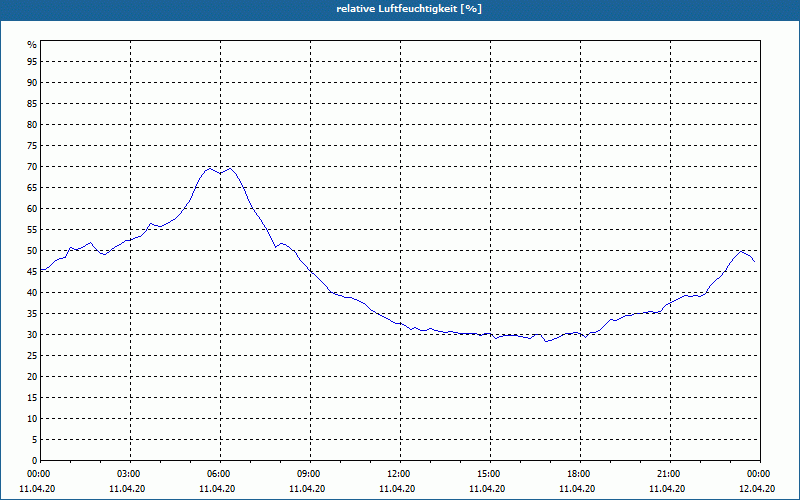Click the y-axis label 5
This screenshot has width=800, height=500.
pyautogui.click(x=35, y=440)
